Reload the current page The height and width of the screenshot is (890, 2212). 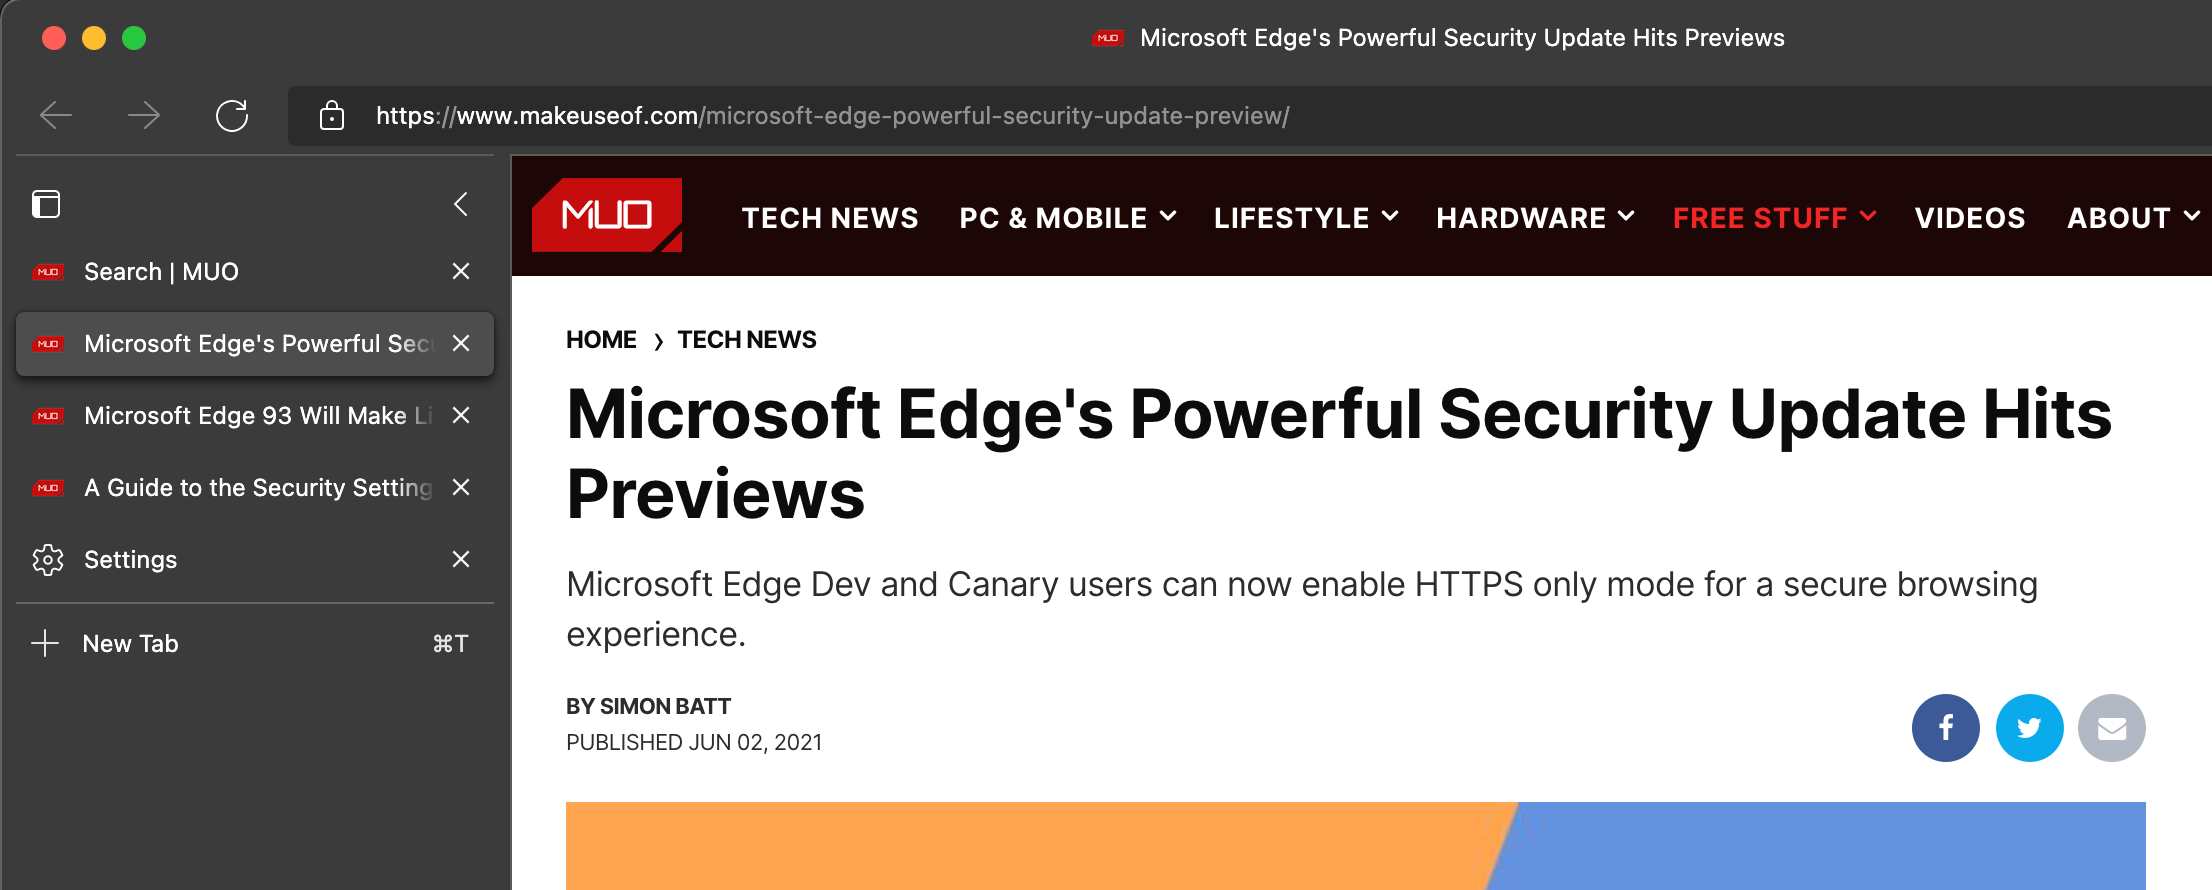tap(232, 116)
